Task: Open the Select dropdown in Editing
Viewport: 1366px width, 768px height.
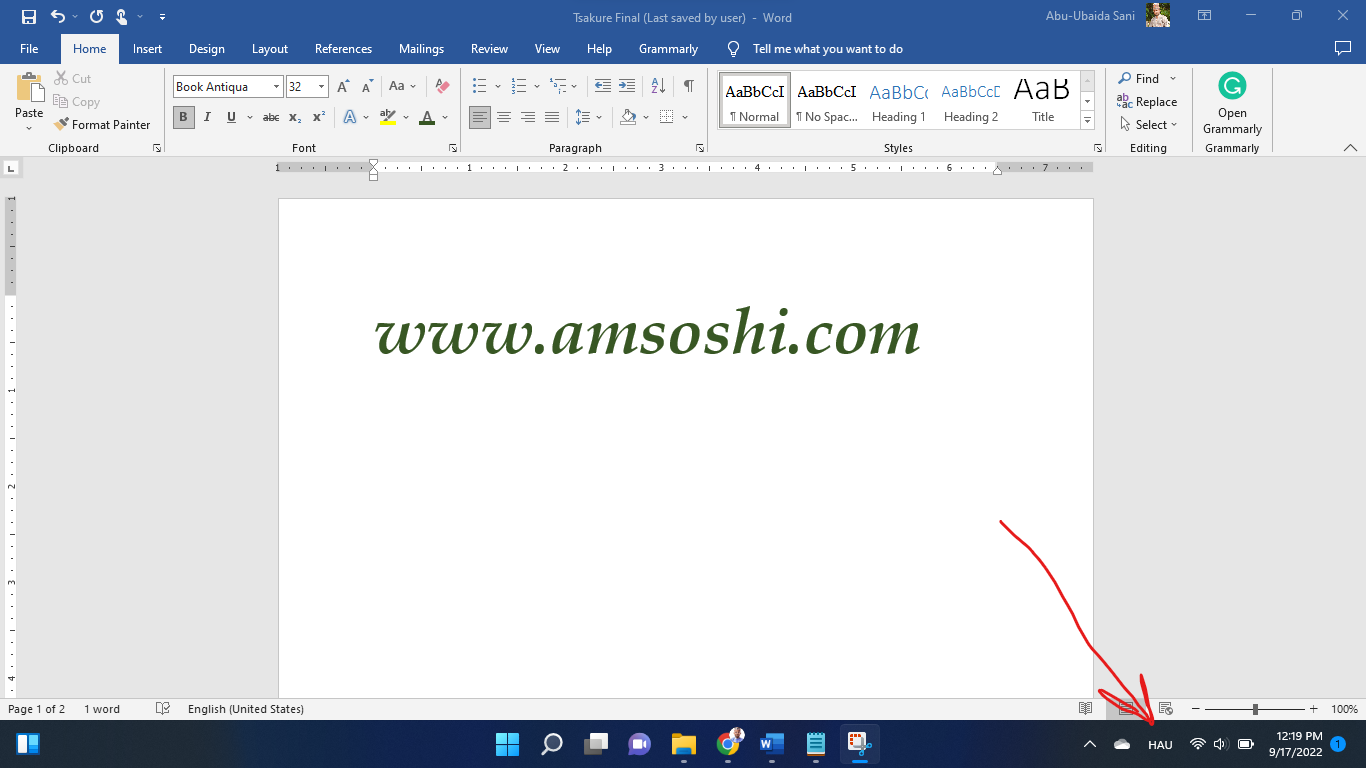Action: point(1148,125)
